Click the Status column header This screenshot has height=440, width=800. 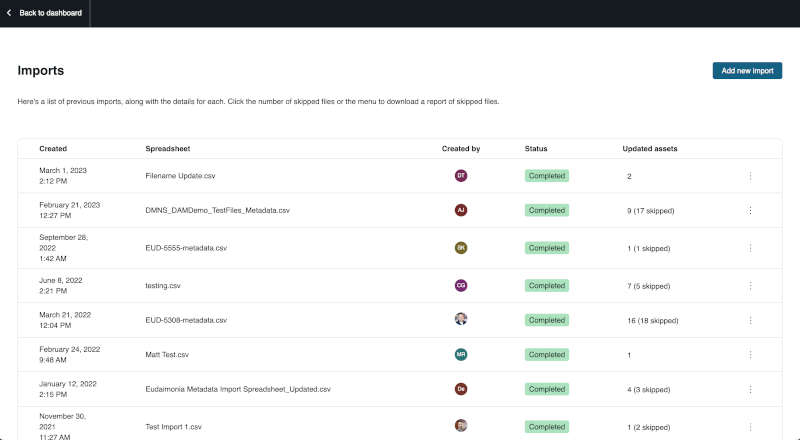[x=536, y=149]
